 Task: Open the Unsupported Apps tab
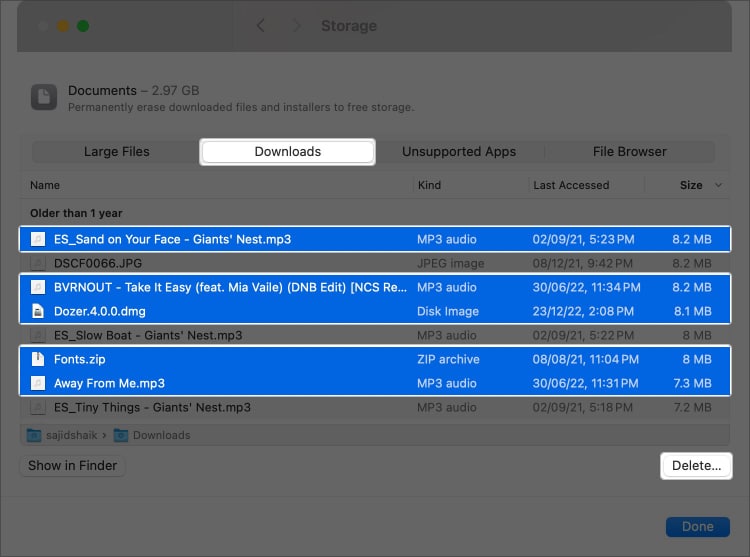coord(459,152)
